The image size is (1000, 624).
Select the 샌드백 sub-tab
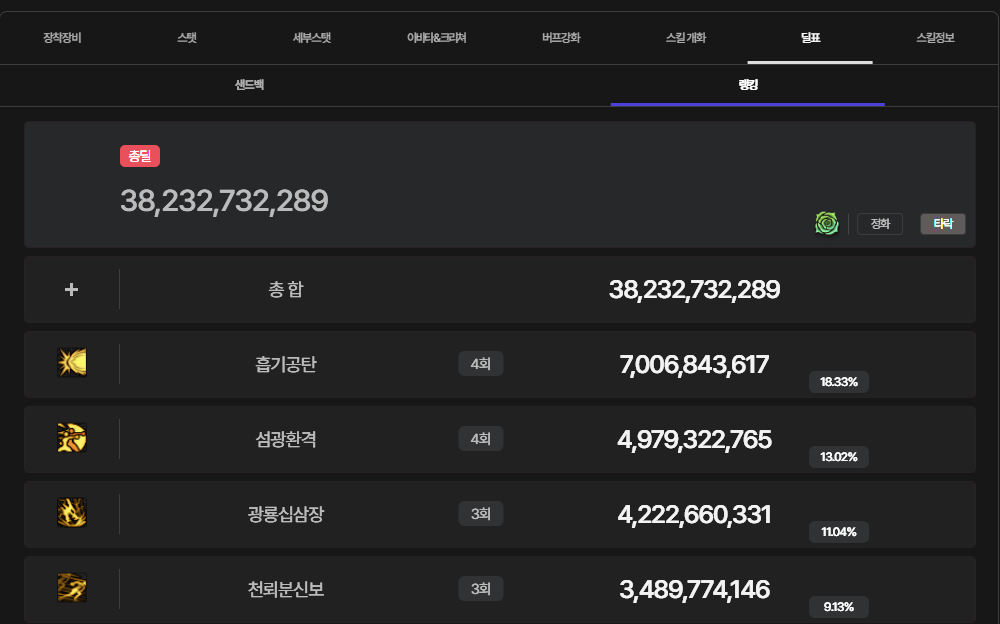tap(249, 85)
